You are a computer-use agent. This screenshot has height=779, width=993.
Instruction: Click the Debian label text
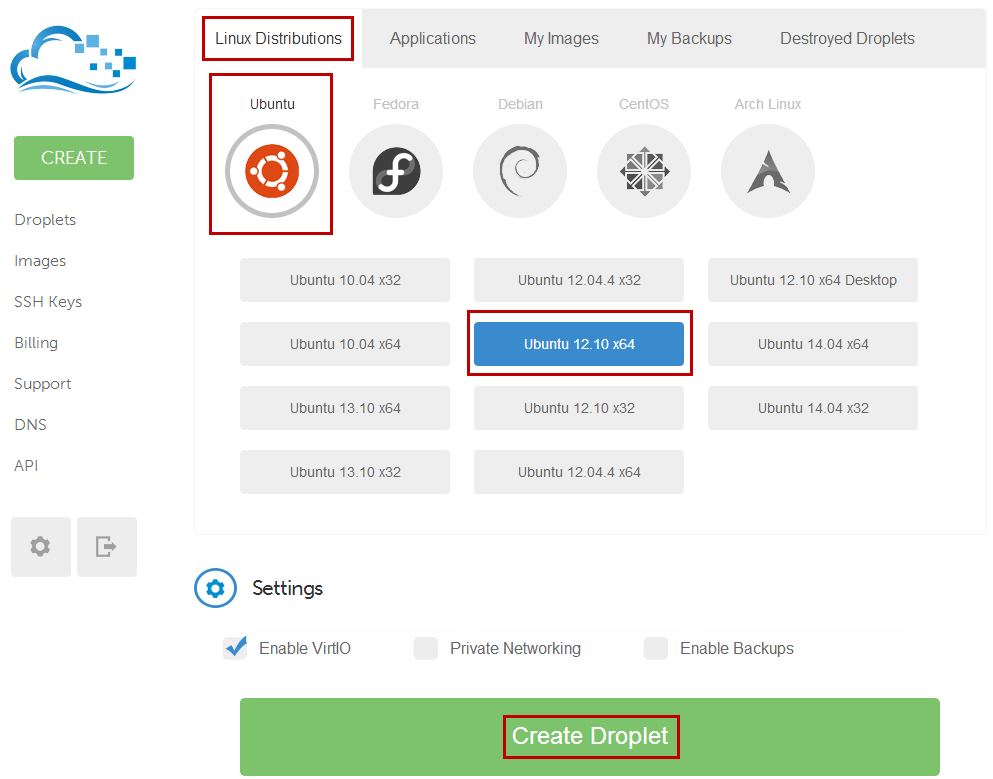click(x=520, y=104)
